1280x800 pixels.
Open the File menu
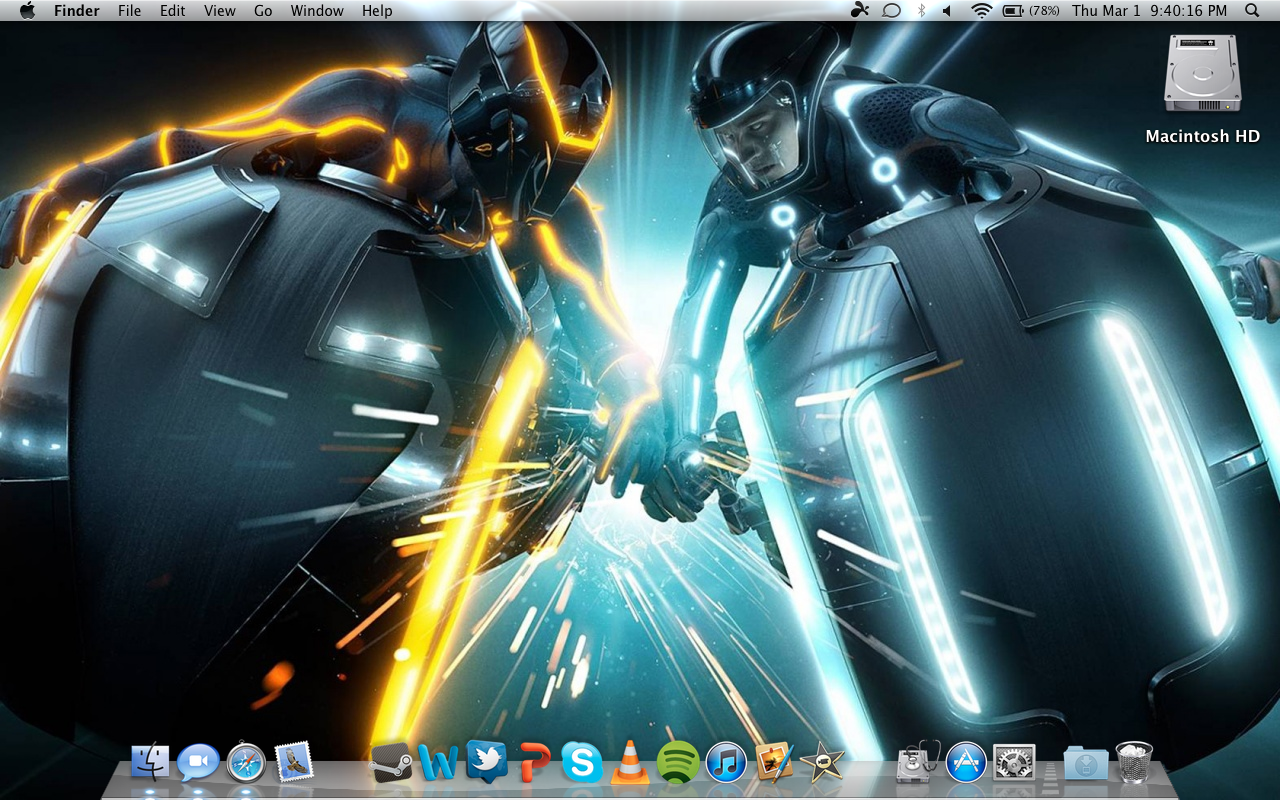(129, 10)
